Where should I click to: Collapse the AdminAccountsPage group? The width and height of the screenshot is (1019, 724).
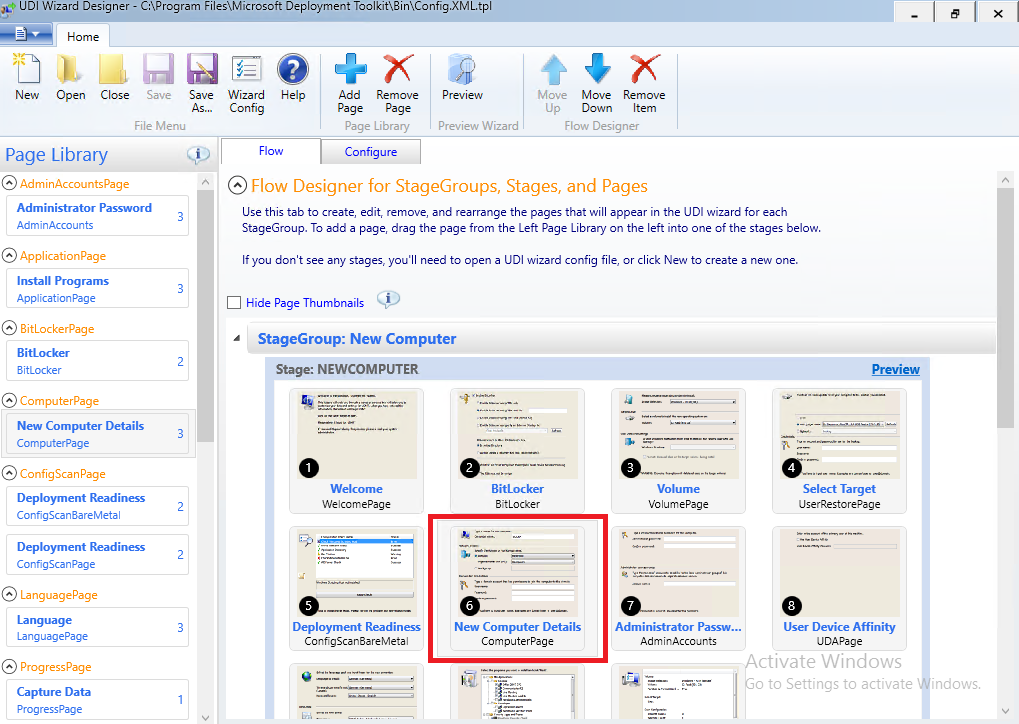[x=9, y=183]
